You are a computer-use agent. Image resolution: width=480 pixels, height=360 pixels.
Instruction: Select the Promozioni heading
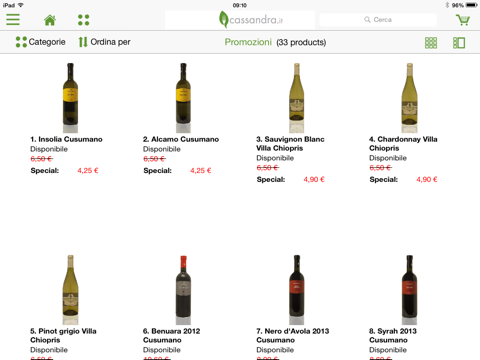pyautogui.click(x=248, y=42)
